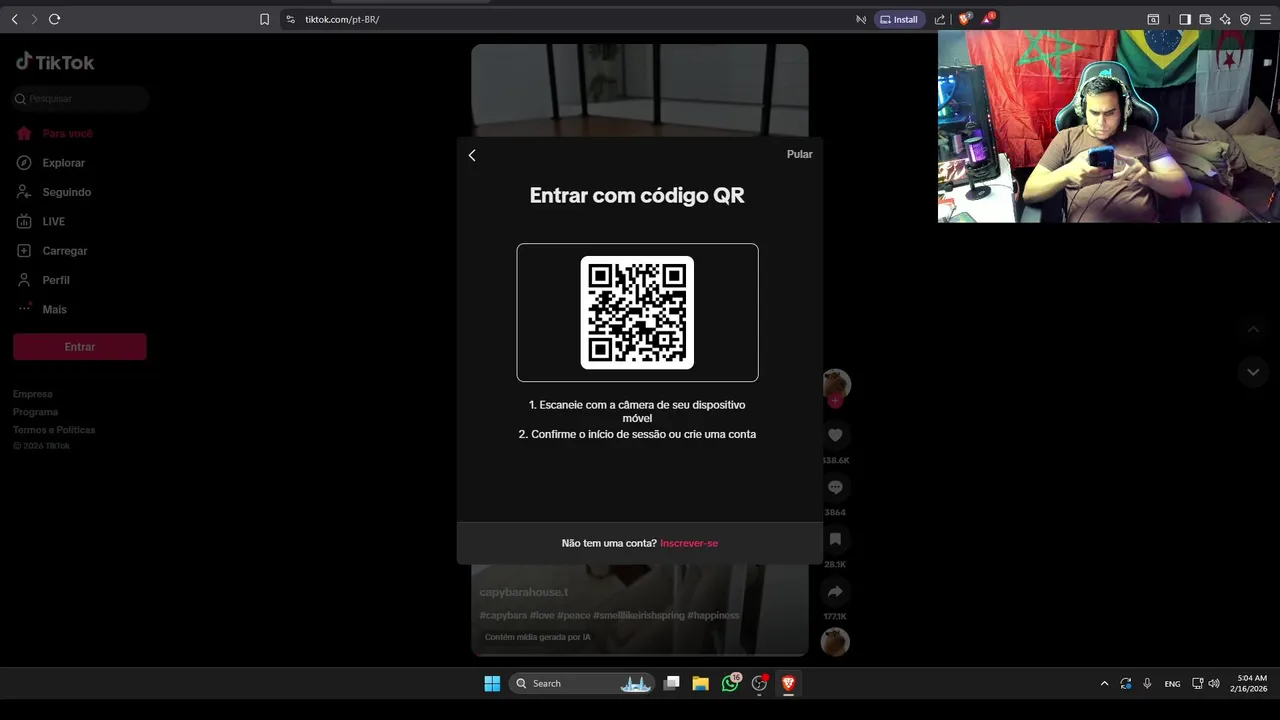This screenshot has width=1280, height=720.
Task: Click the tab search icon in the toolbar
Action: 1153,19
